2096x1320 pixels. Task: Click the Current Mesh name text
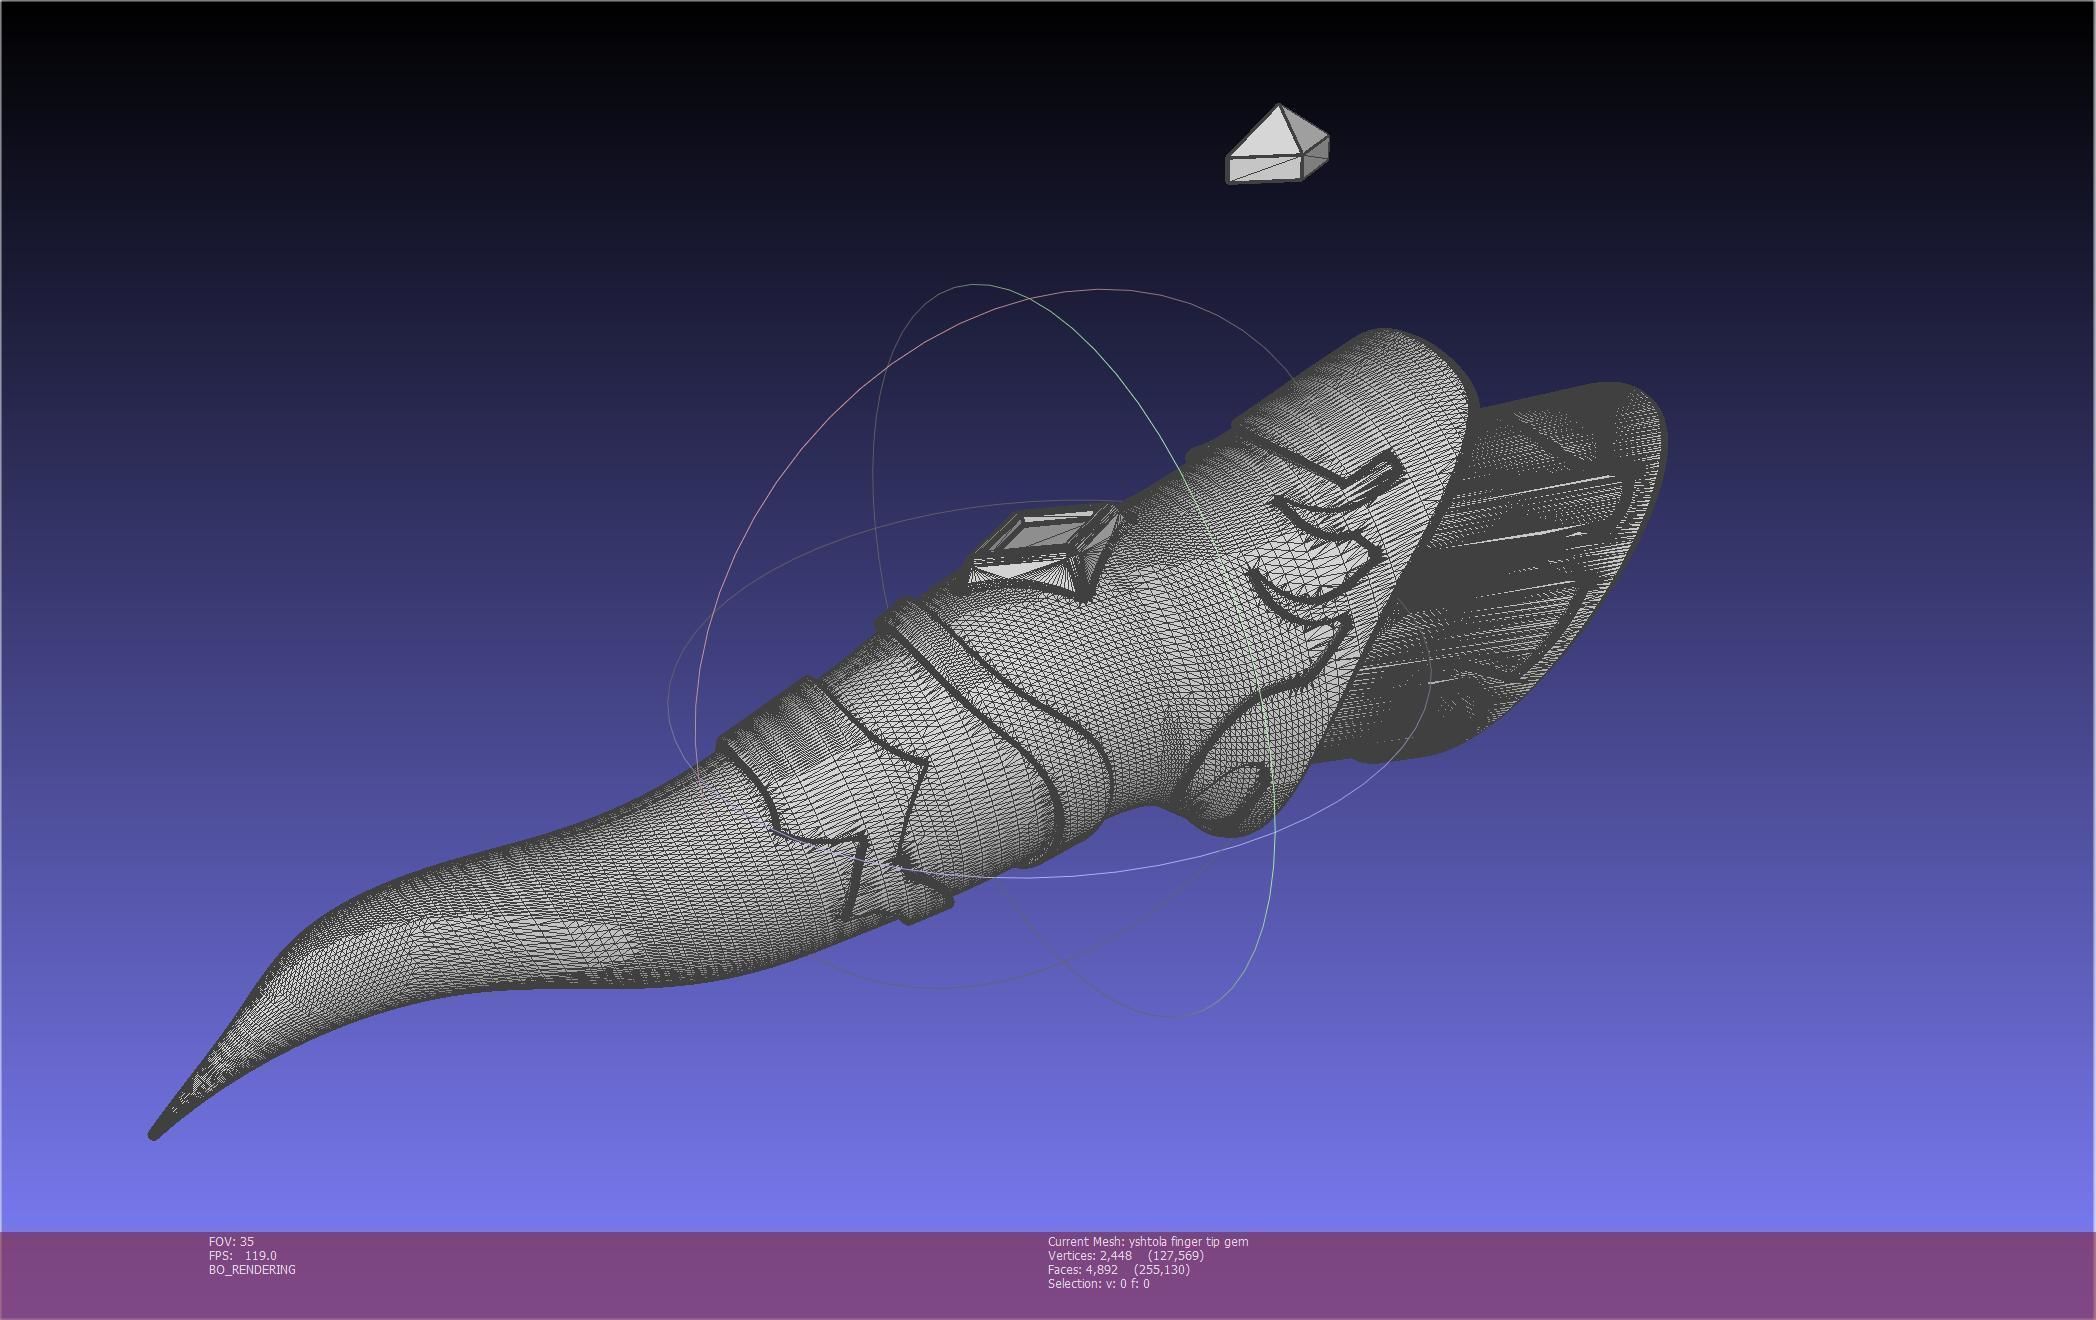tap(1148, 1241)
